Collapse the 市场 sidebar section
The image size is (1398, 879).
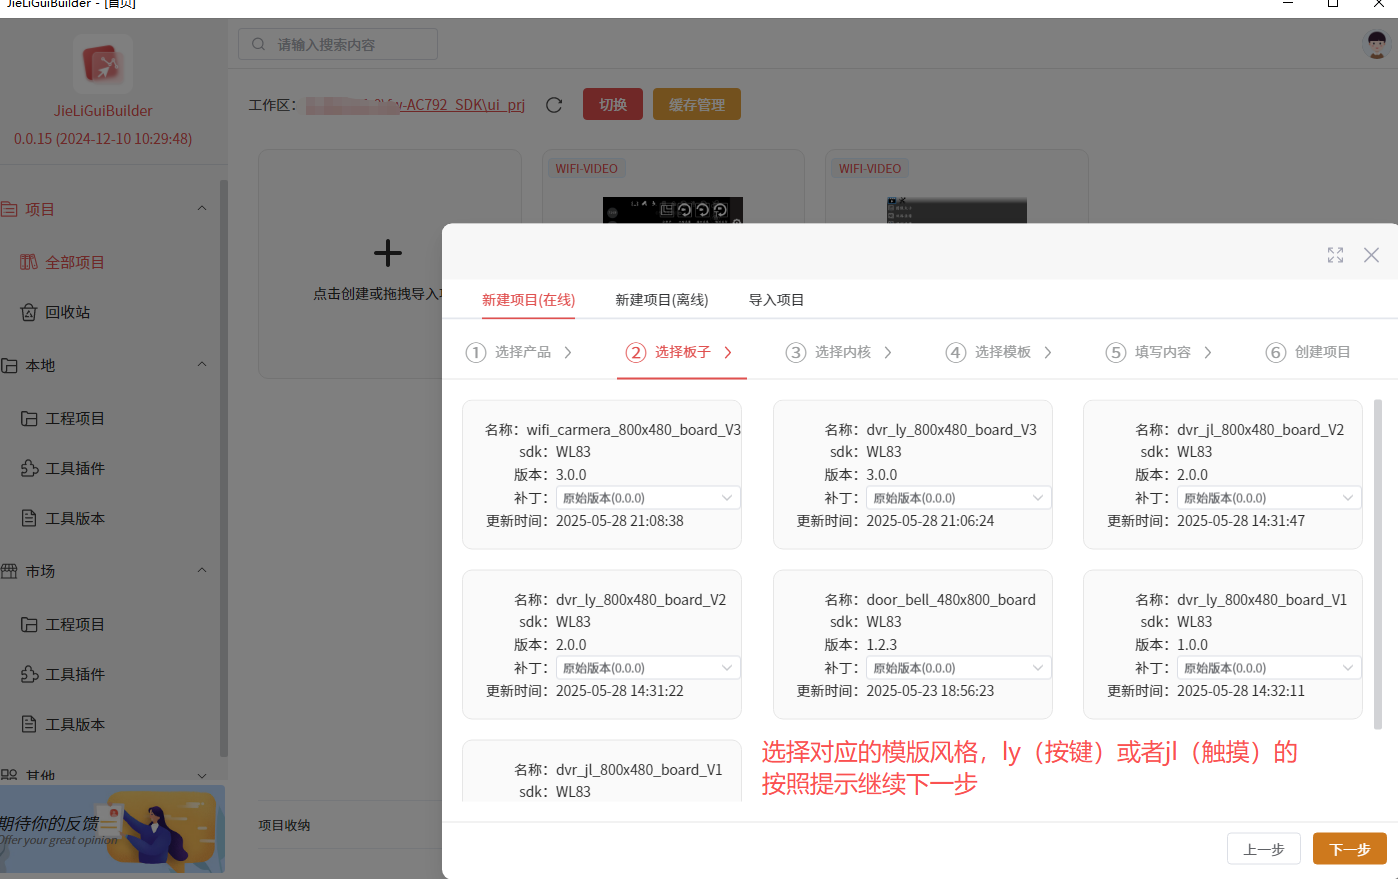tap(202, 571)
